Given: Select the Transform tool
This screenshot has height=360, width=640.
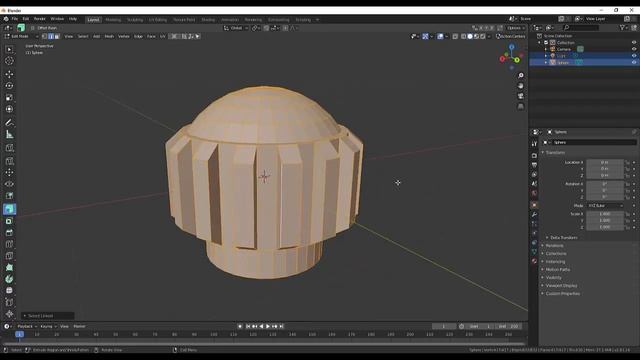Looking at the screenshot, I should pos(9,109).
